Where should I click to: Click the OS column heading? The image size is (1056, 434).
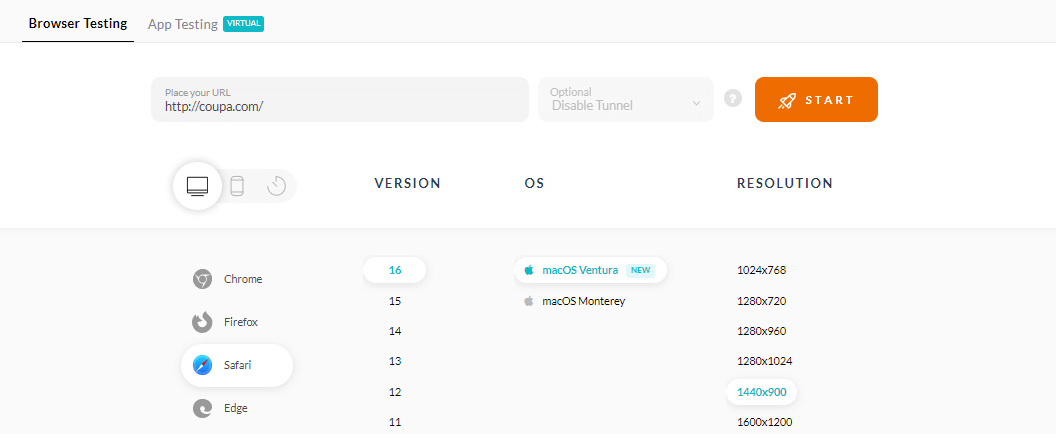pyautogui.click(x=534, y=183)
